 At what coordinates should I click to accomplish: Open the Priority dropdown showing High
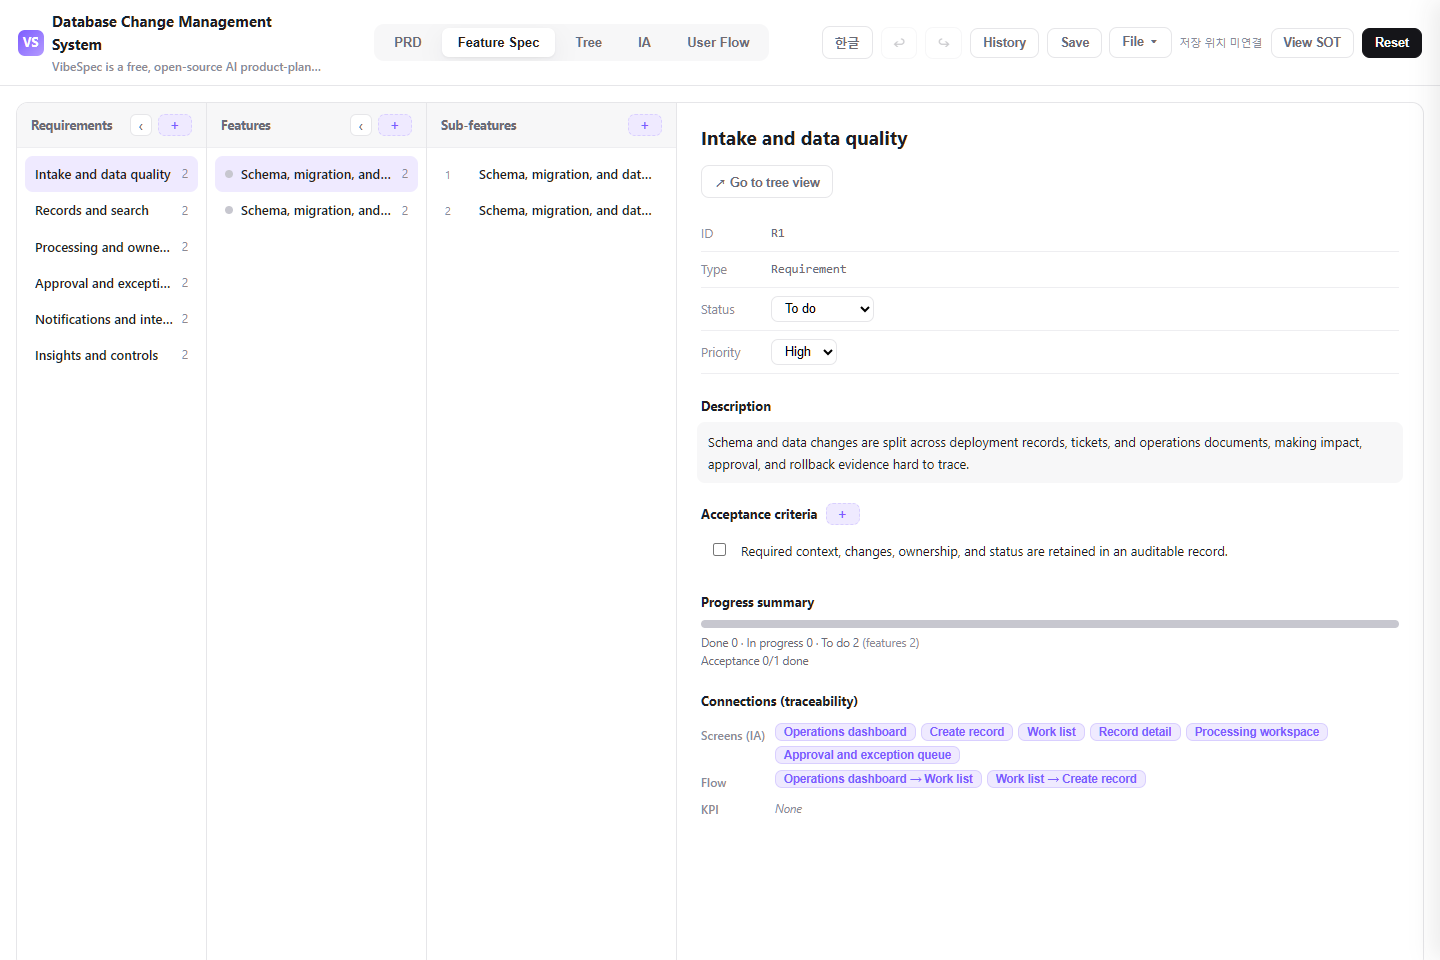pyautogui.click(x=803, y=352)
